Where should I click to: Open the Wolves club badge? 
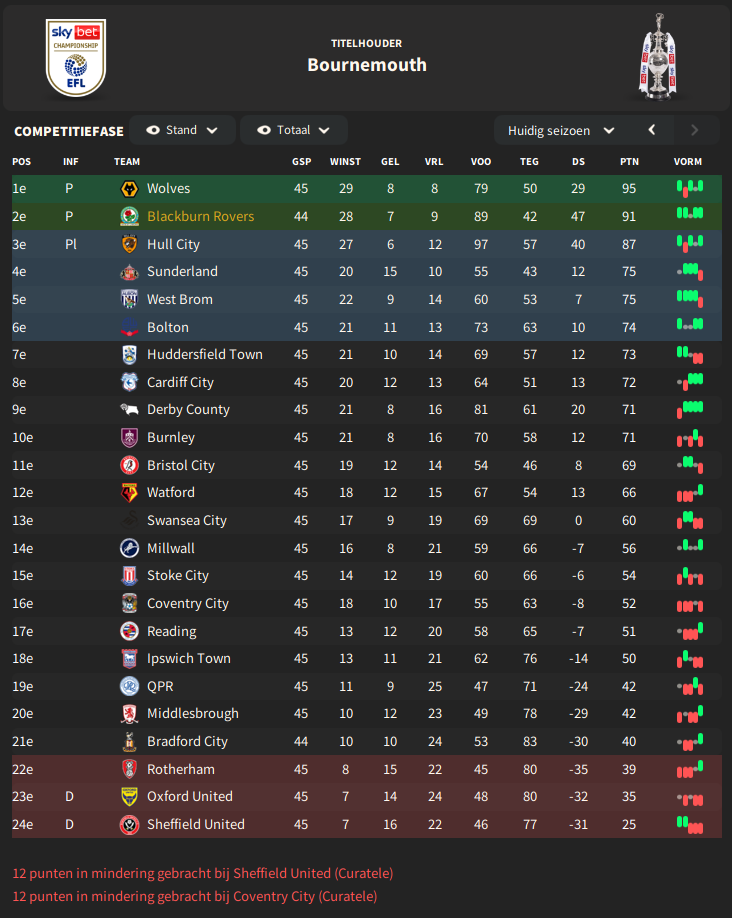[129, 189]
